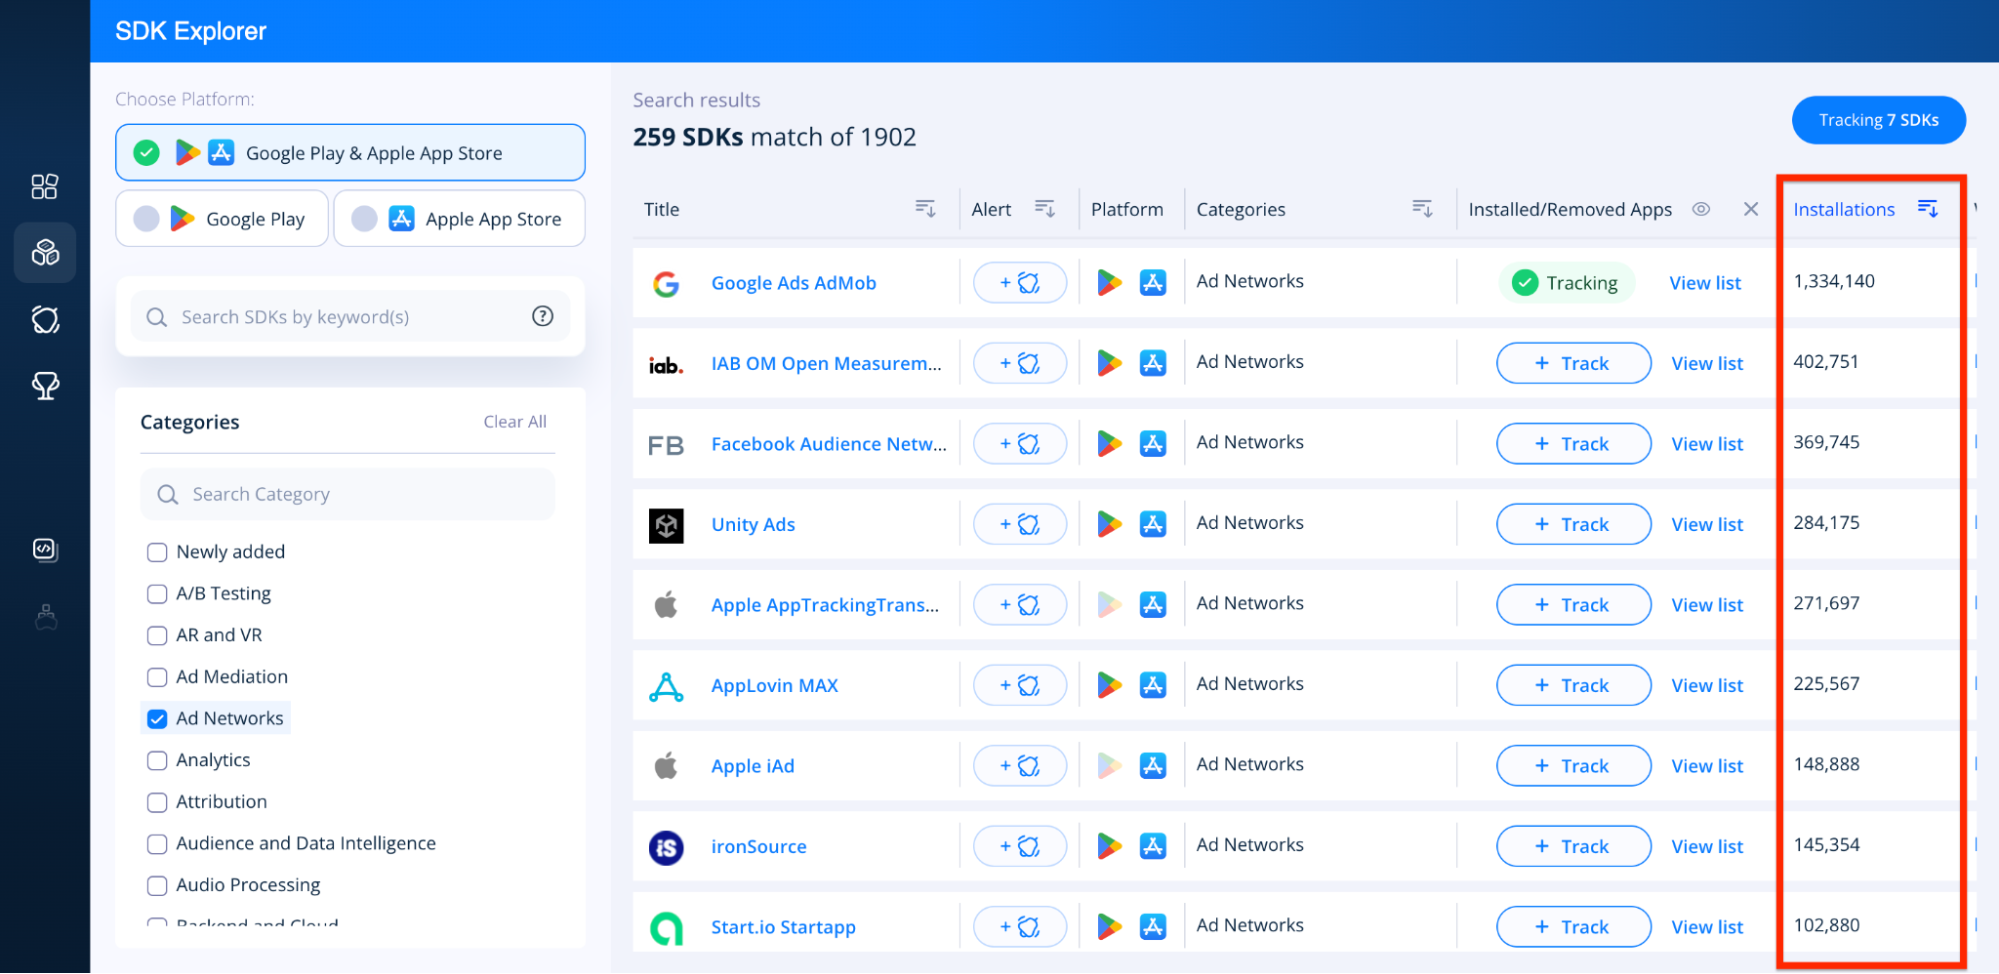Viewport: 1999px width, 974px height.
Task: Open the Start.io Startapp SDK link
Action: (783, 928)
